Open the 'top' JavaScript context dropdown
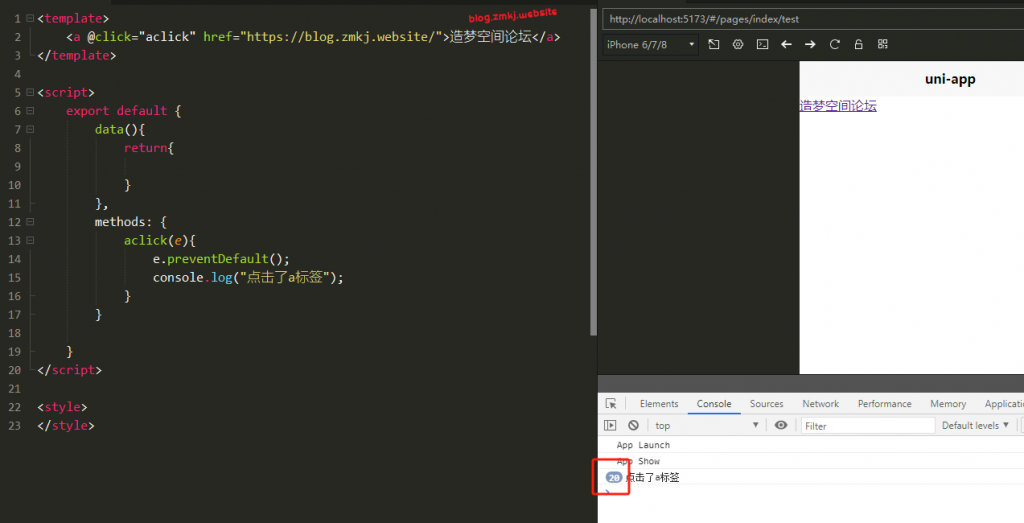1024x523 pixels. [x=706, y=426]
